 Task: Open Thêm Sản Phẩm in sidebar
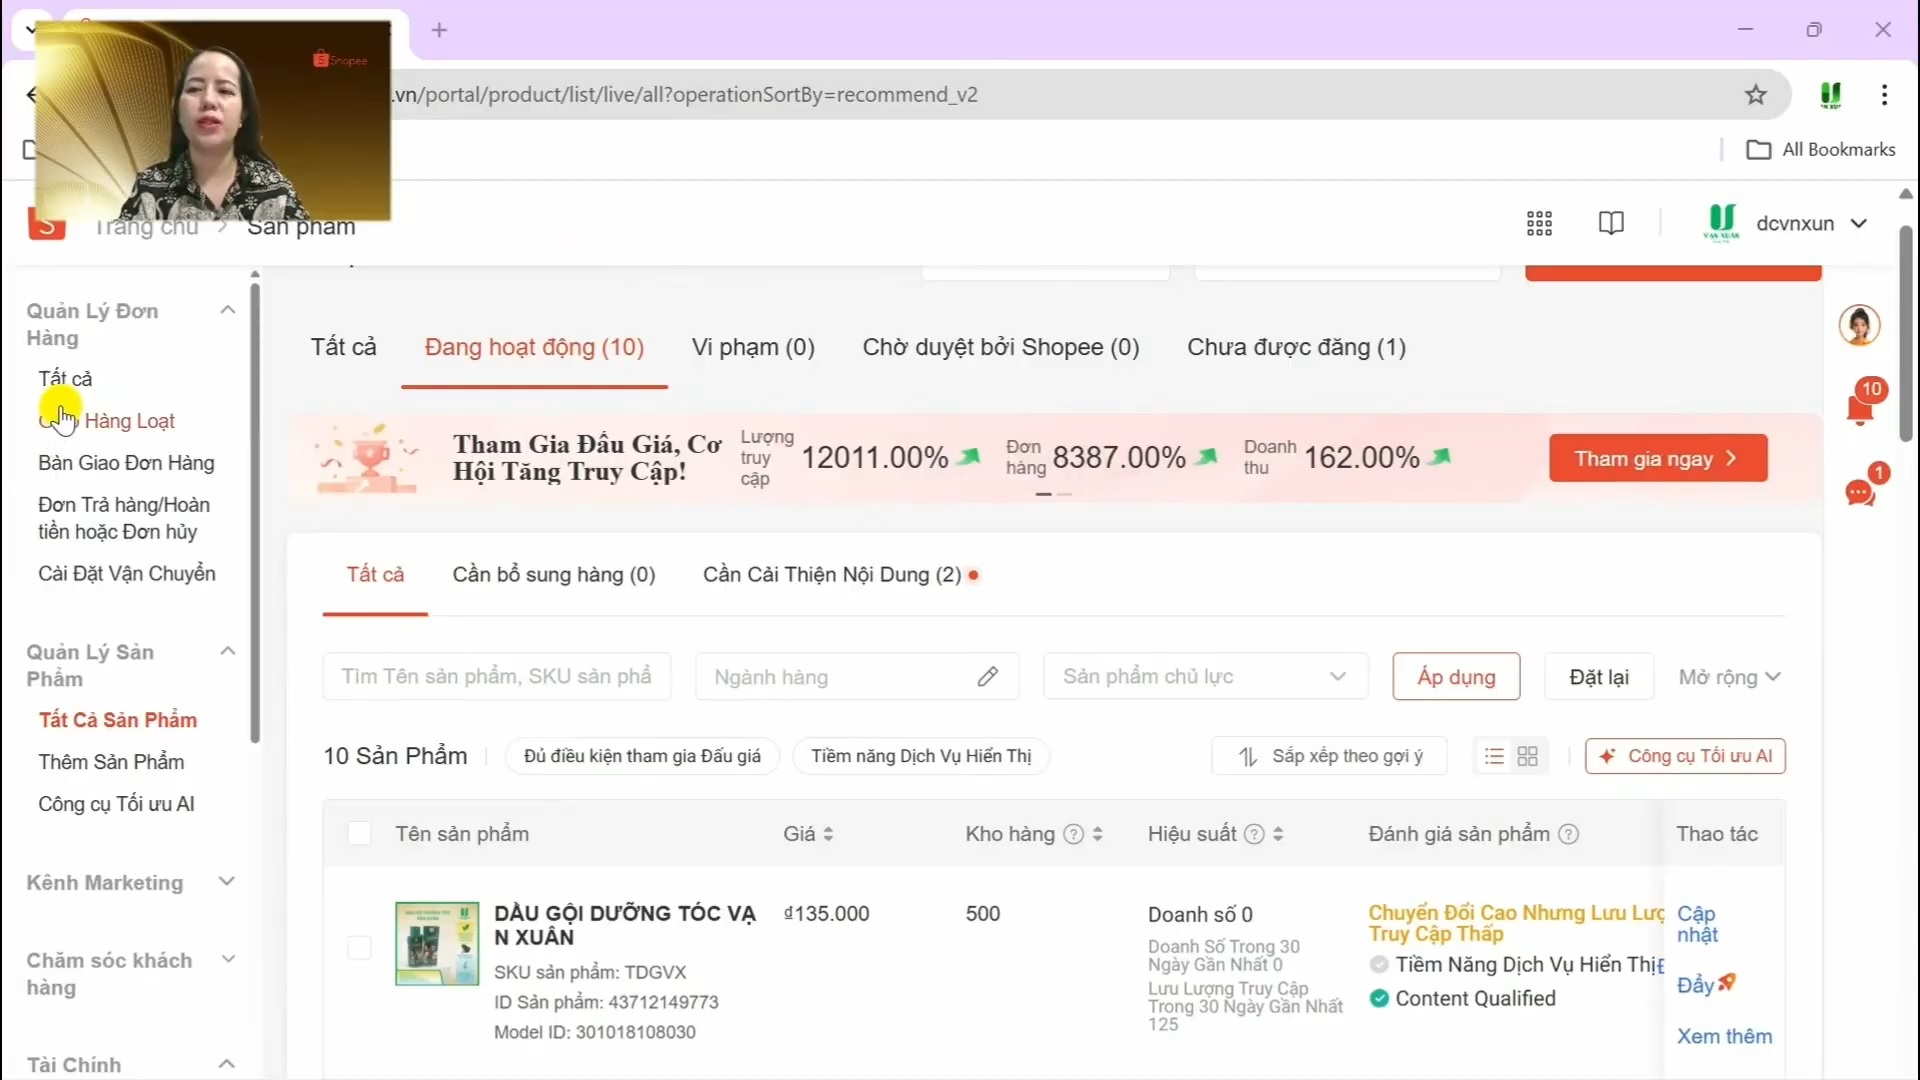pyautogui.click(x=111, y=762)
